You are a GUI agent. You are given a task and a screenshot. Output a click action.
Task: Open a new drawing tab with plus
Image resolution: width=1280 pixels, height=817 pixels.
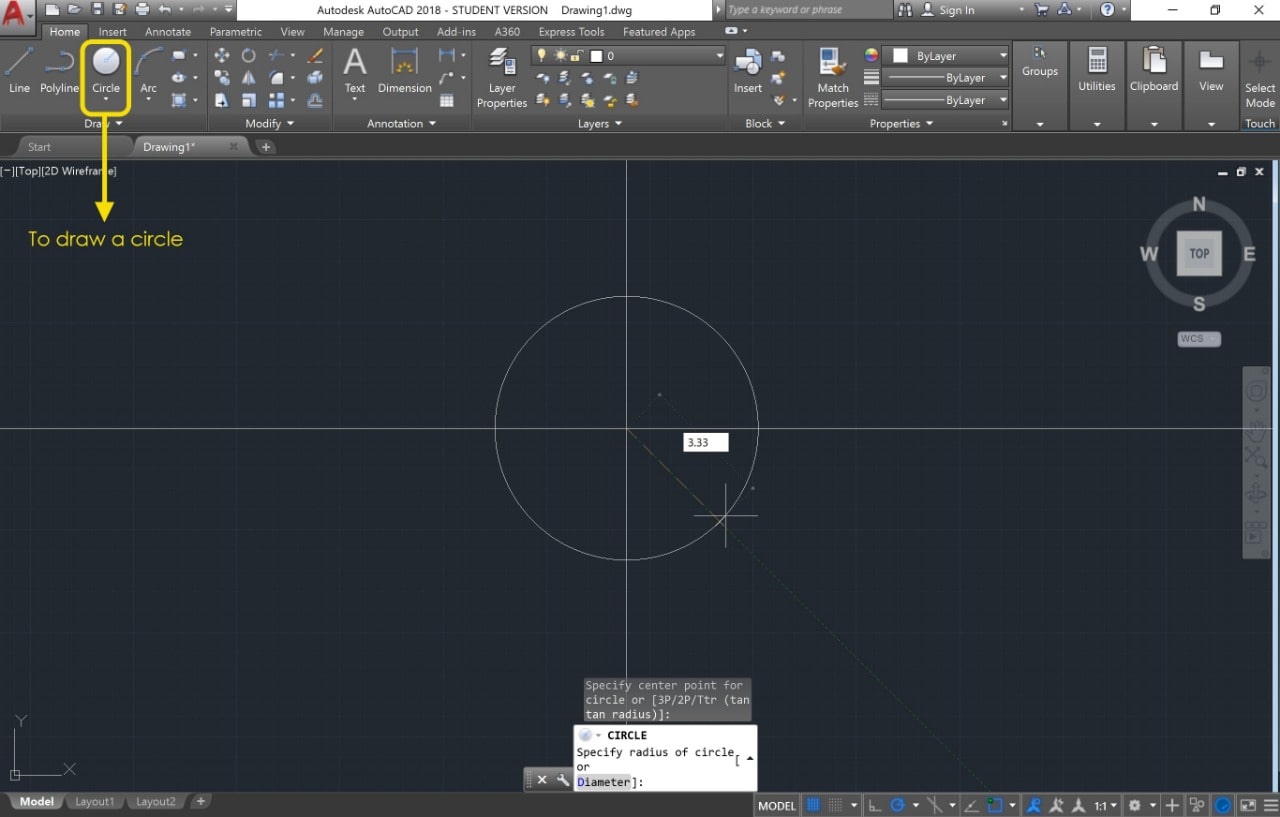click(265, 147)
